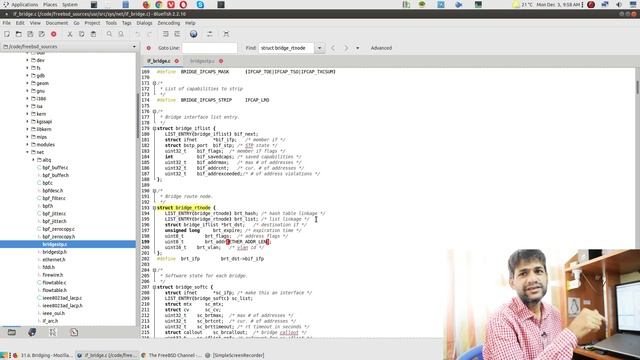Click the Save file toolbar icon
640x360 pixels.
click(30, 34)
